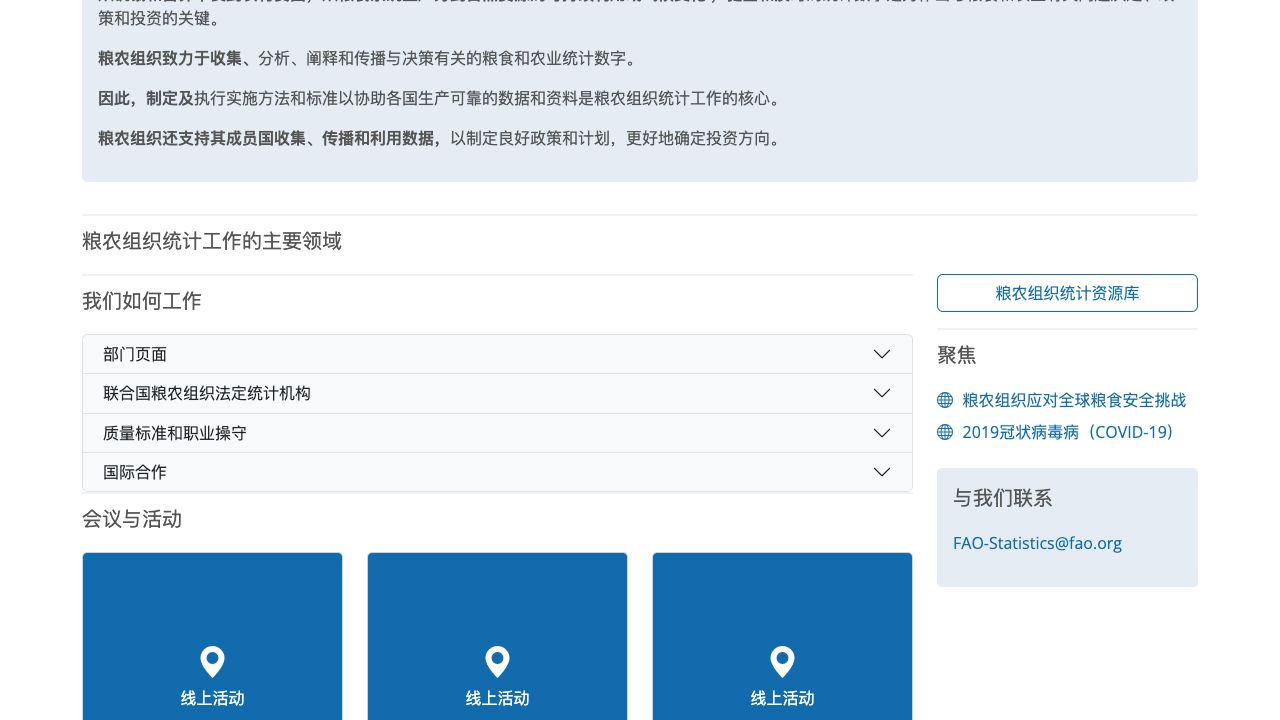Click globe icon beside 2019冠状病毒病

click(945, 432)
